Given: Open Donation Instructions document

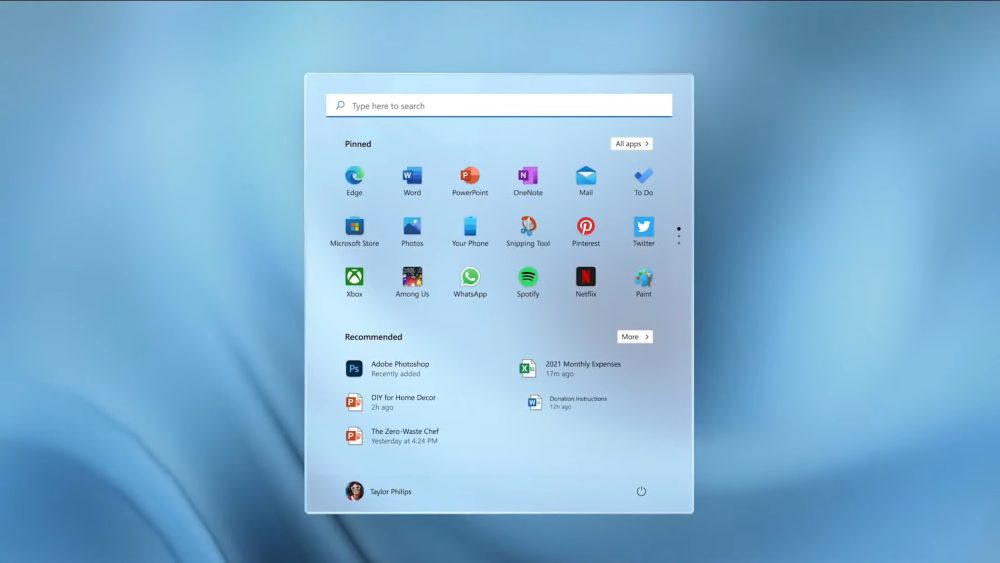Looking at the screenshot, I should tap(566, 402).
